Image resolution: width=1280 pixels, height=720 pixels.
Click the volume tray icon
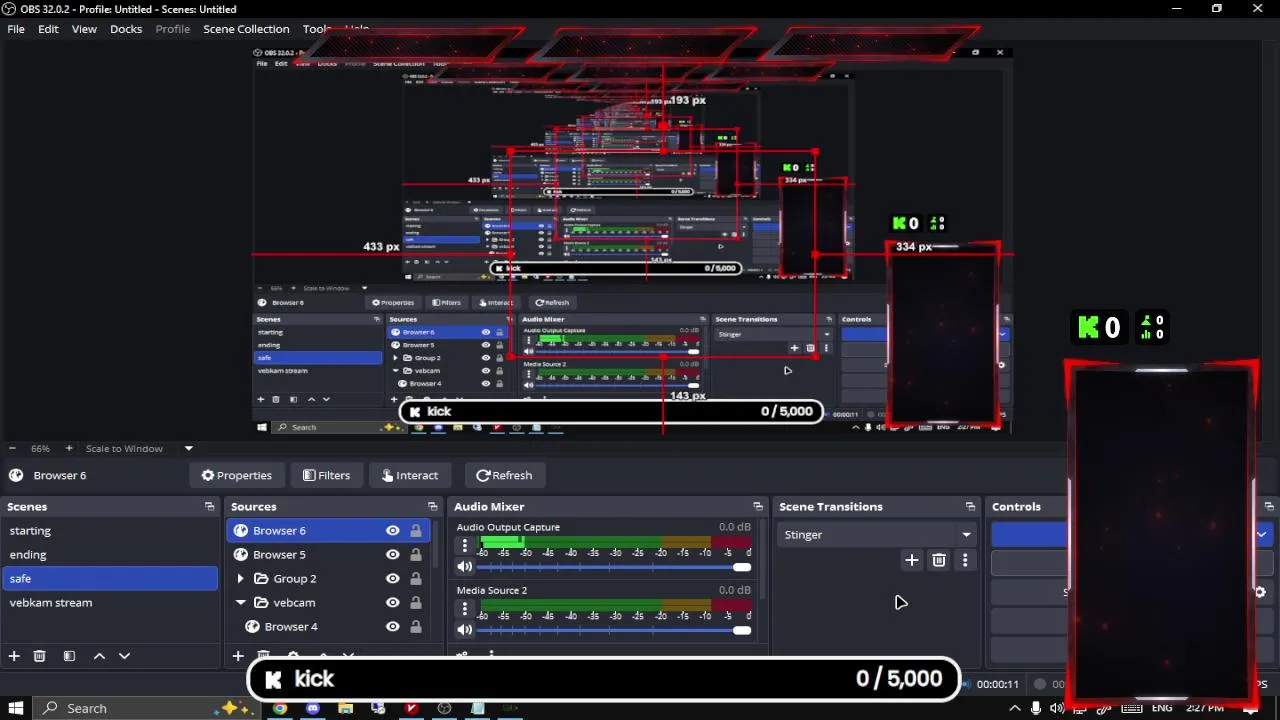coord(1059,708)
